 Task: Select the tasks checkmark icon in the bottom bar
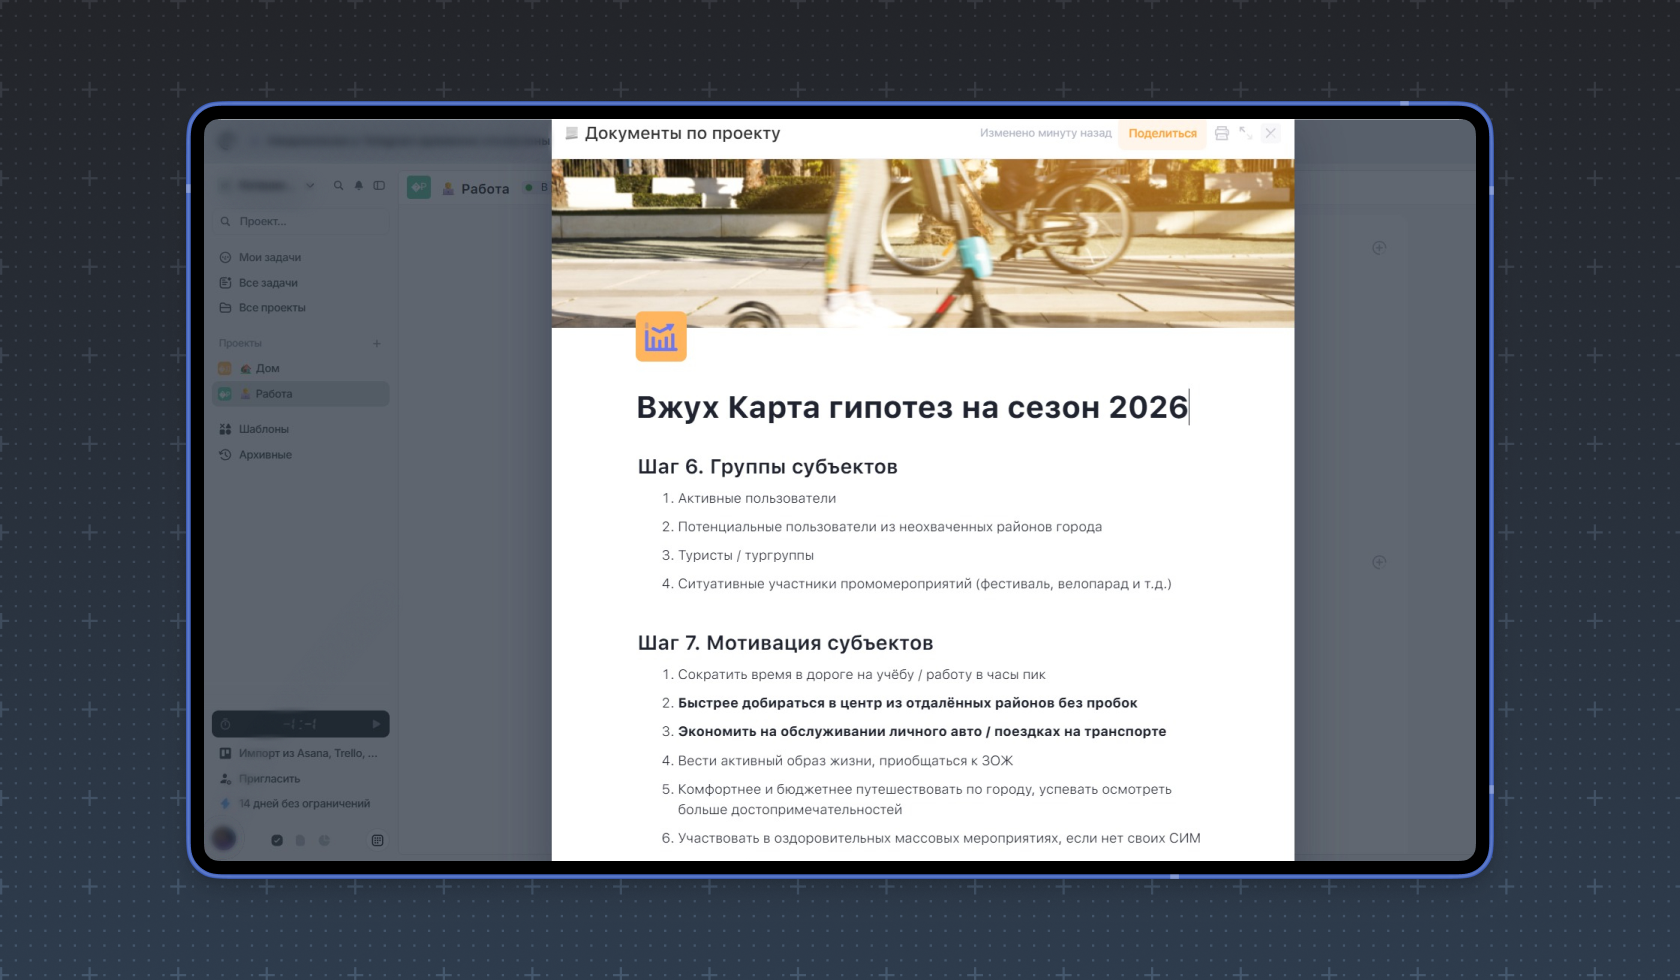pos(277,840)
